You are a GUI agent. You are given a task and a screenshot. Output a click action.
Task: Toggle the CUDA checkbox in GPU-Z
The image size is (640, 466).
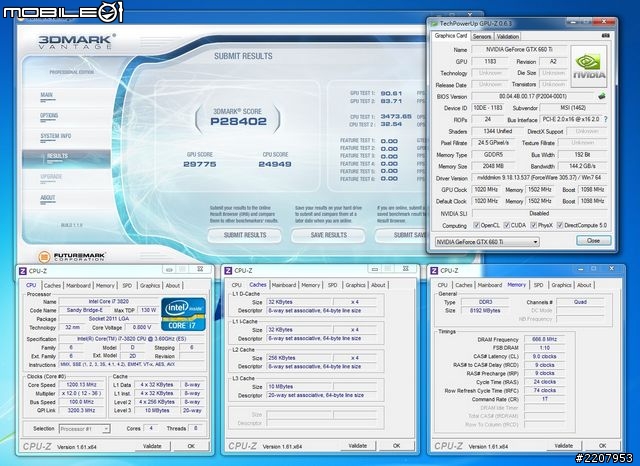tap(507, 225)
